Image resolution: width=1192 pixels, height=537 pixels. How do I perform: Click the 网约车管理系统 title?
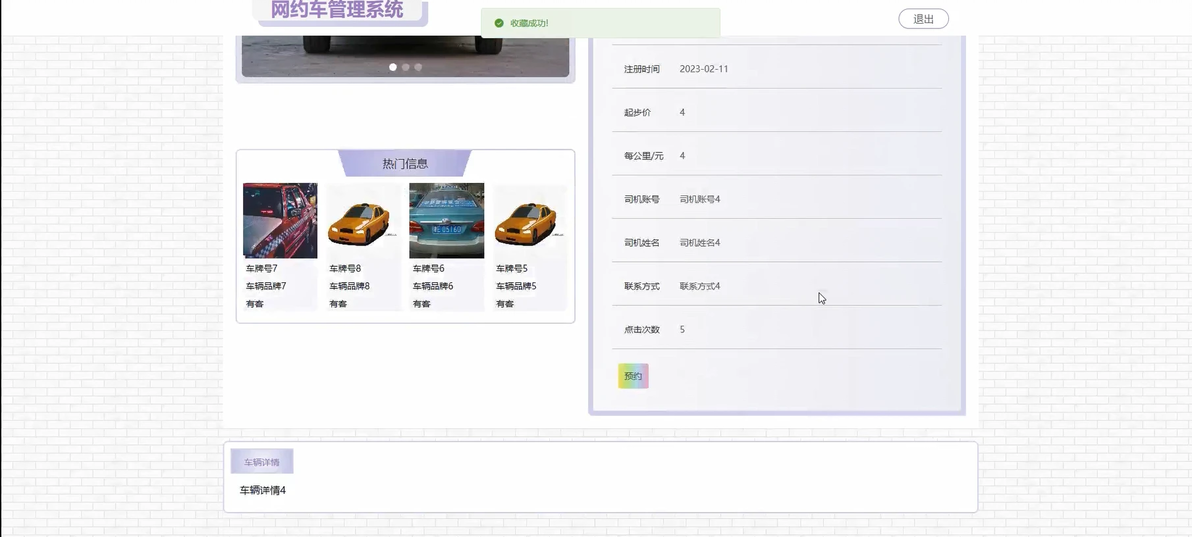click(x=337, y=9)
